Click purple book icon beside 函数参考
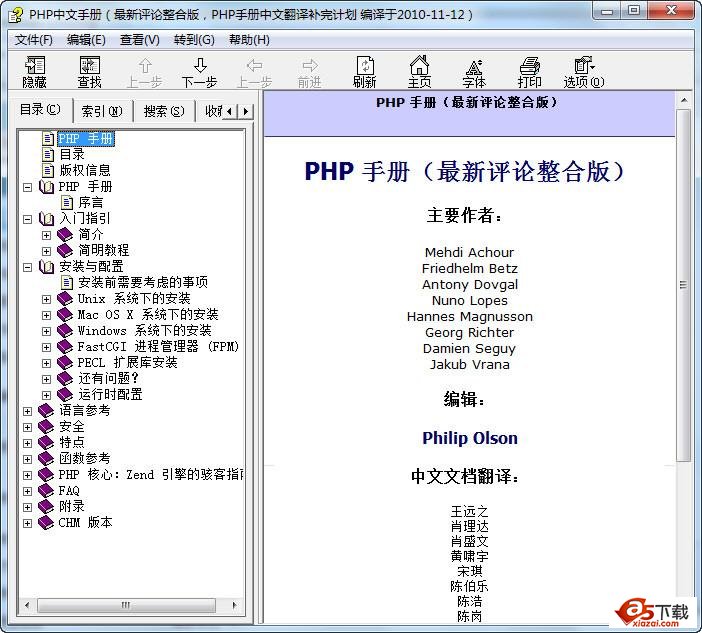The height and width of the screenshot is (633, 702). tap(46, 459)
